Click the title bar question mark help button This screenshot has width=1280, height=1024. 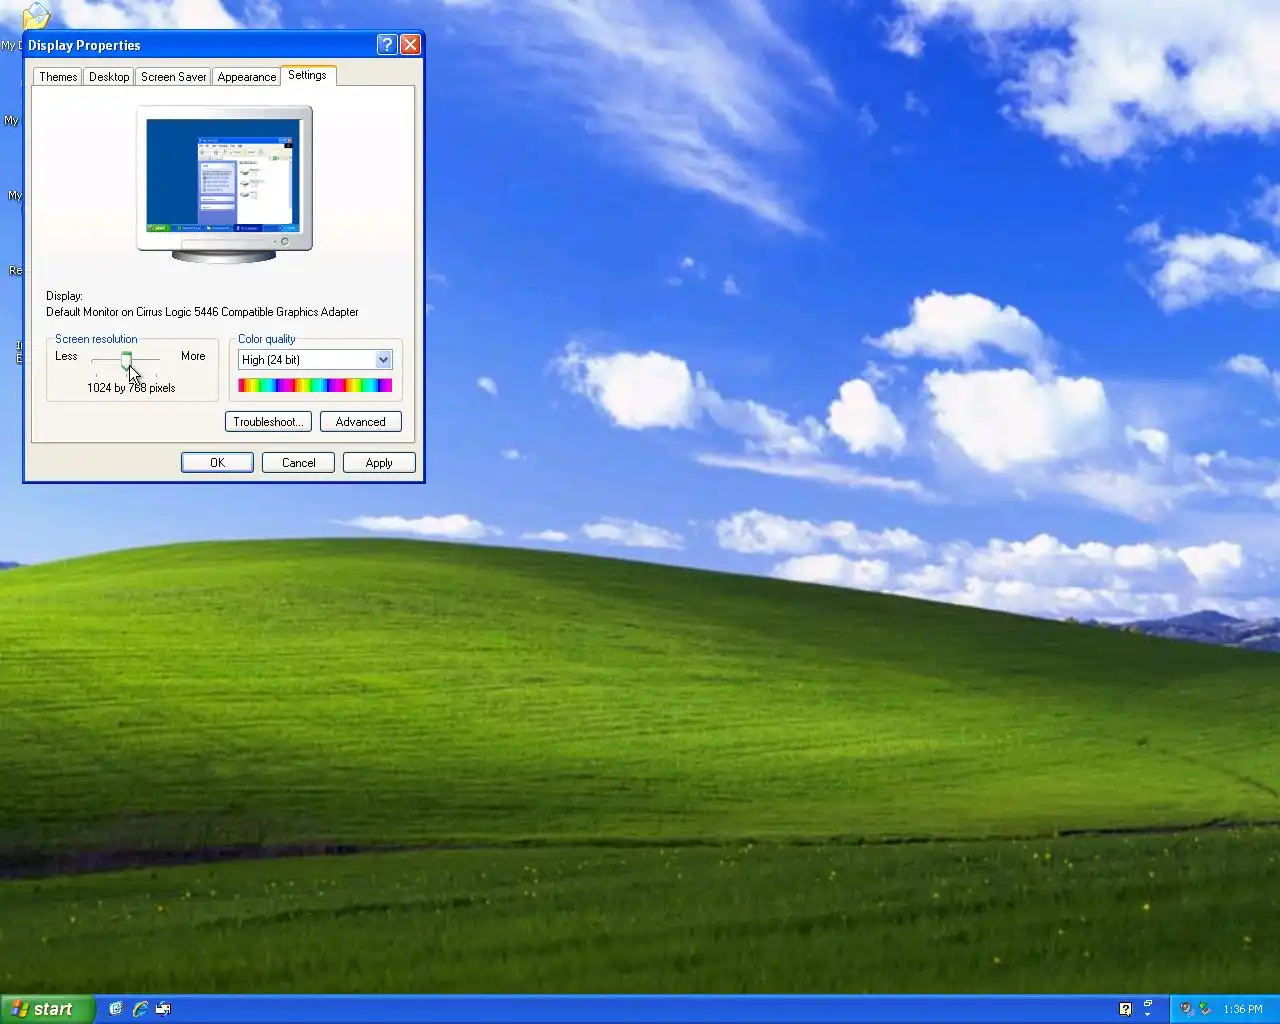point(387,45)
